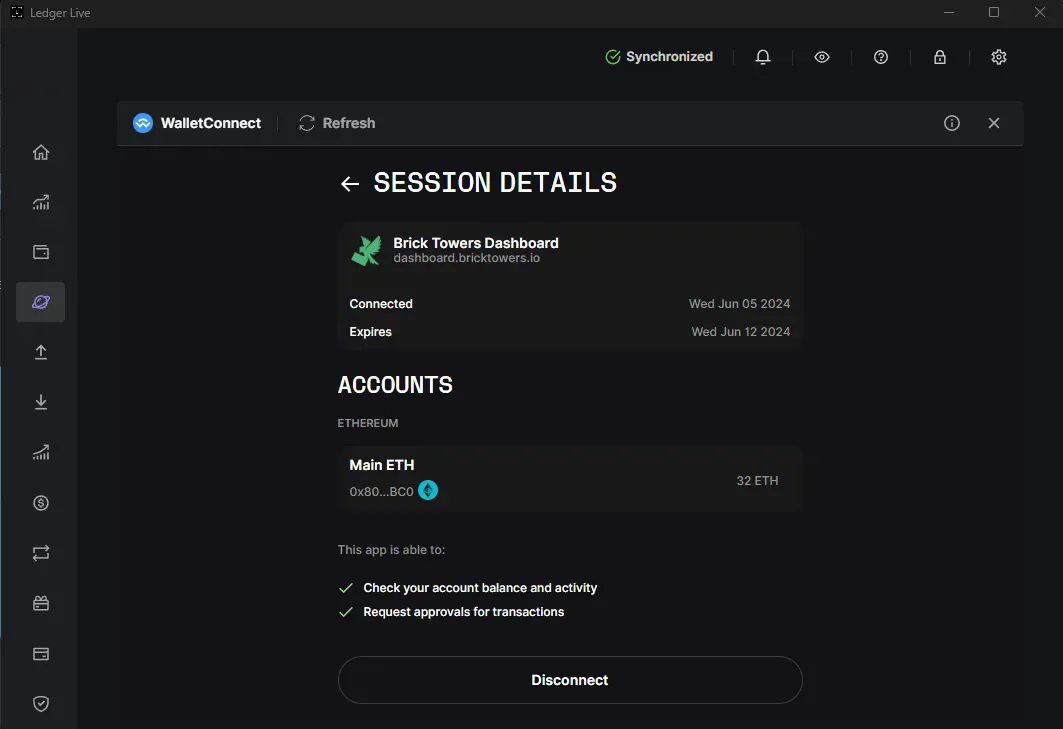The height and width of the screenshot is (729, 1063).
Task: Click the 'Expires' label
Action: pos(370,332)
